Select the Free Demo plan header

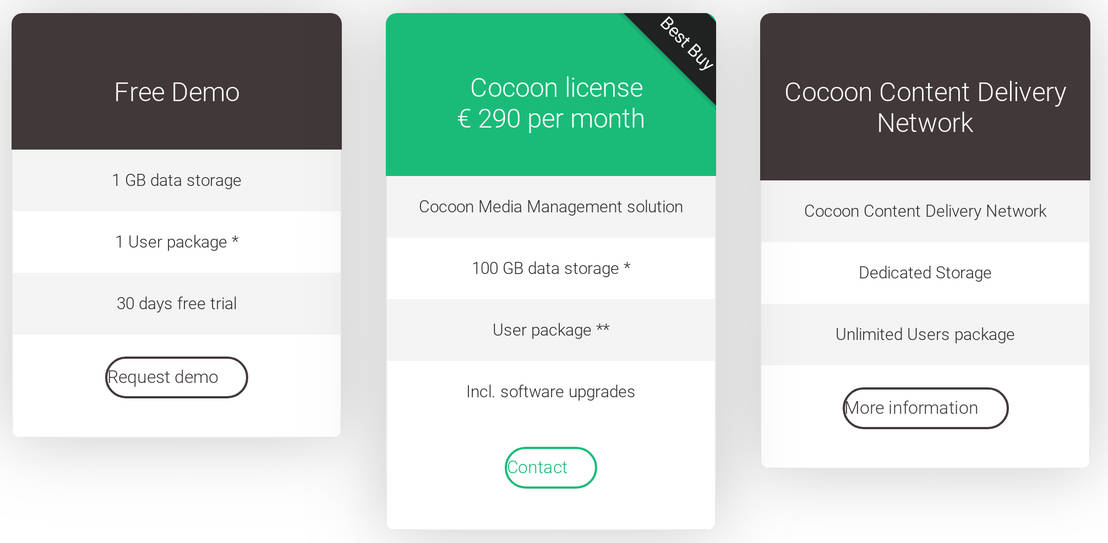point(177,92)
